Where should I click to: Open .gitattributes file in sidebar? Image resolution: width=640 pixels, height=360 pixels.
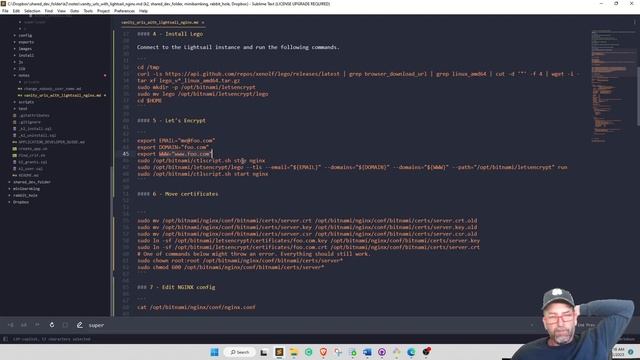[x=34, y=116]
